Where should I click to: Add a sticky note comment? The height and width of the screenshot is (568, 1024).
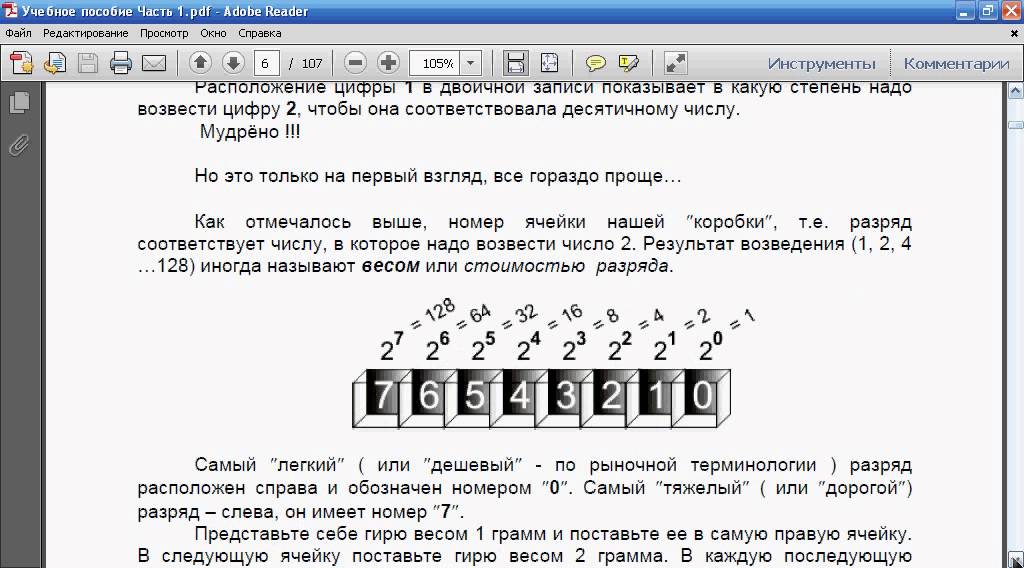pos(595,63)
